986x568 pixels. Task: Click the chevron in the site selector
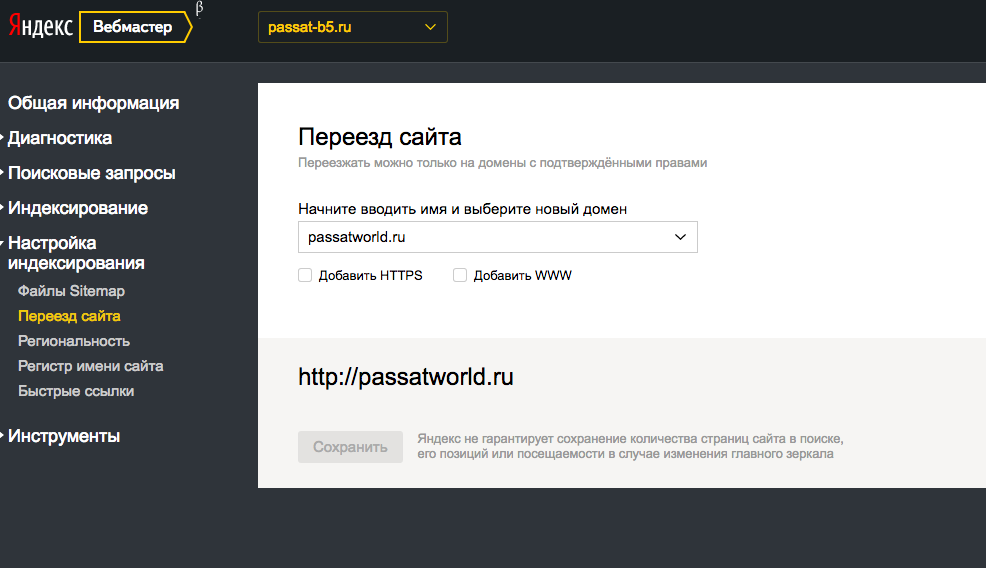coord(430,27)
